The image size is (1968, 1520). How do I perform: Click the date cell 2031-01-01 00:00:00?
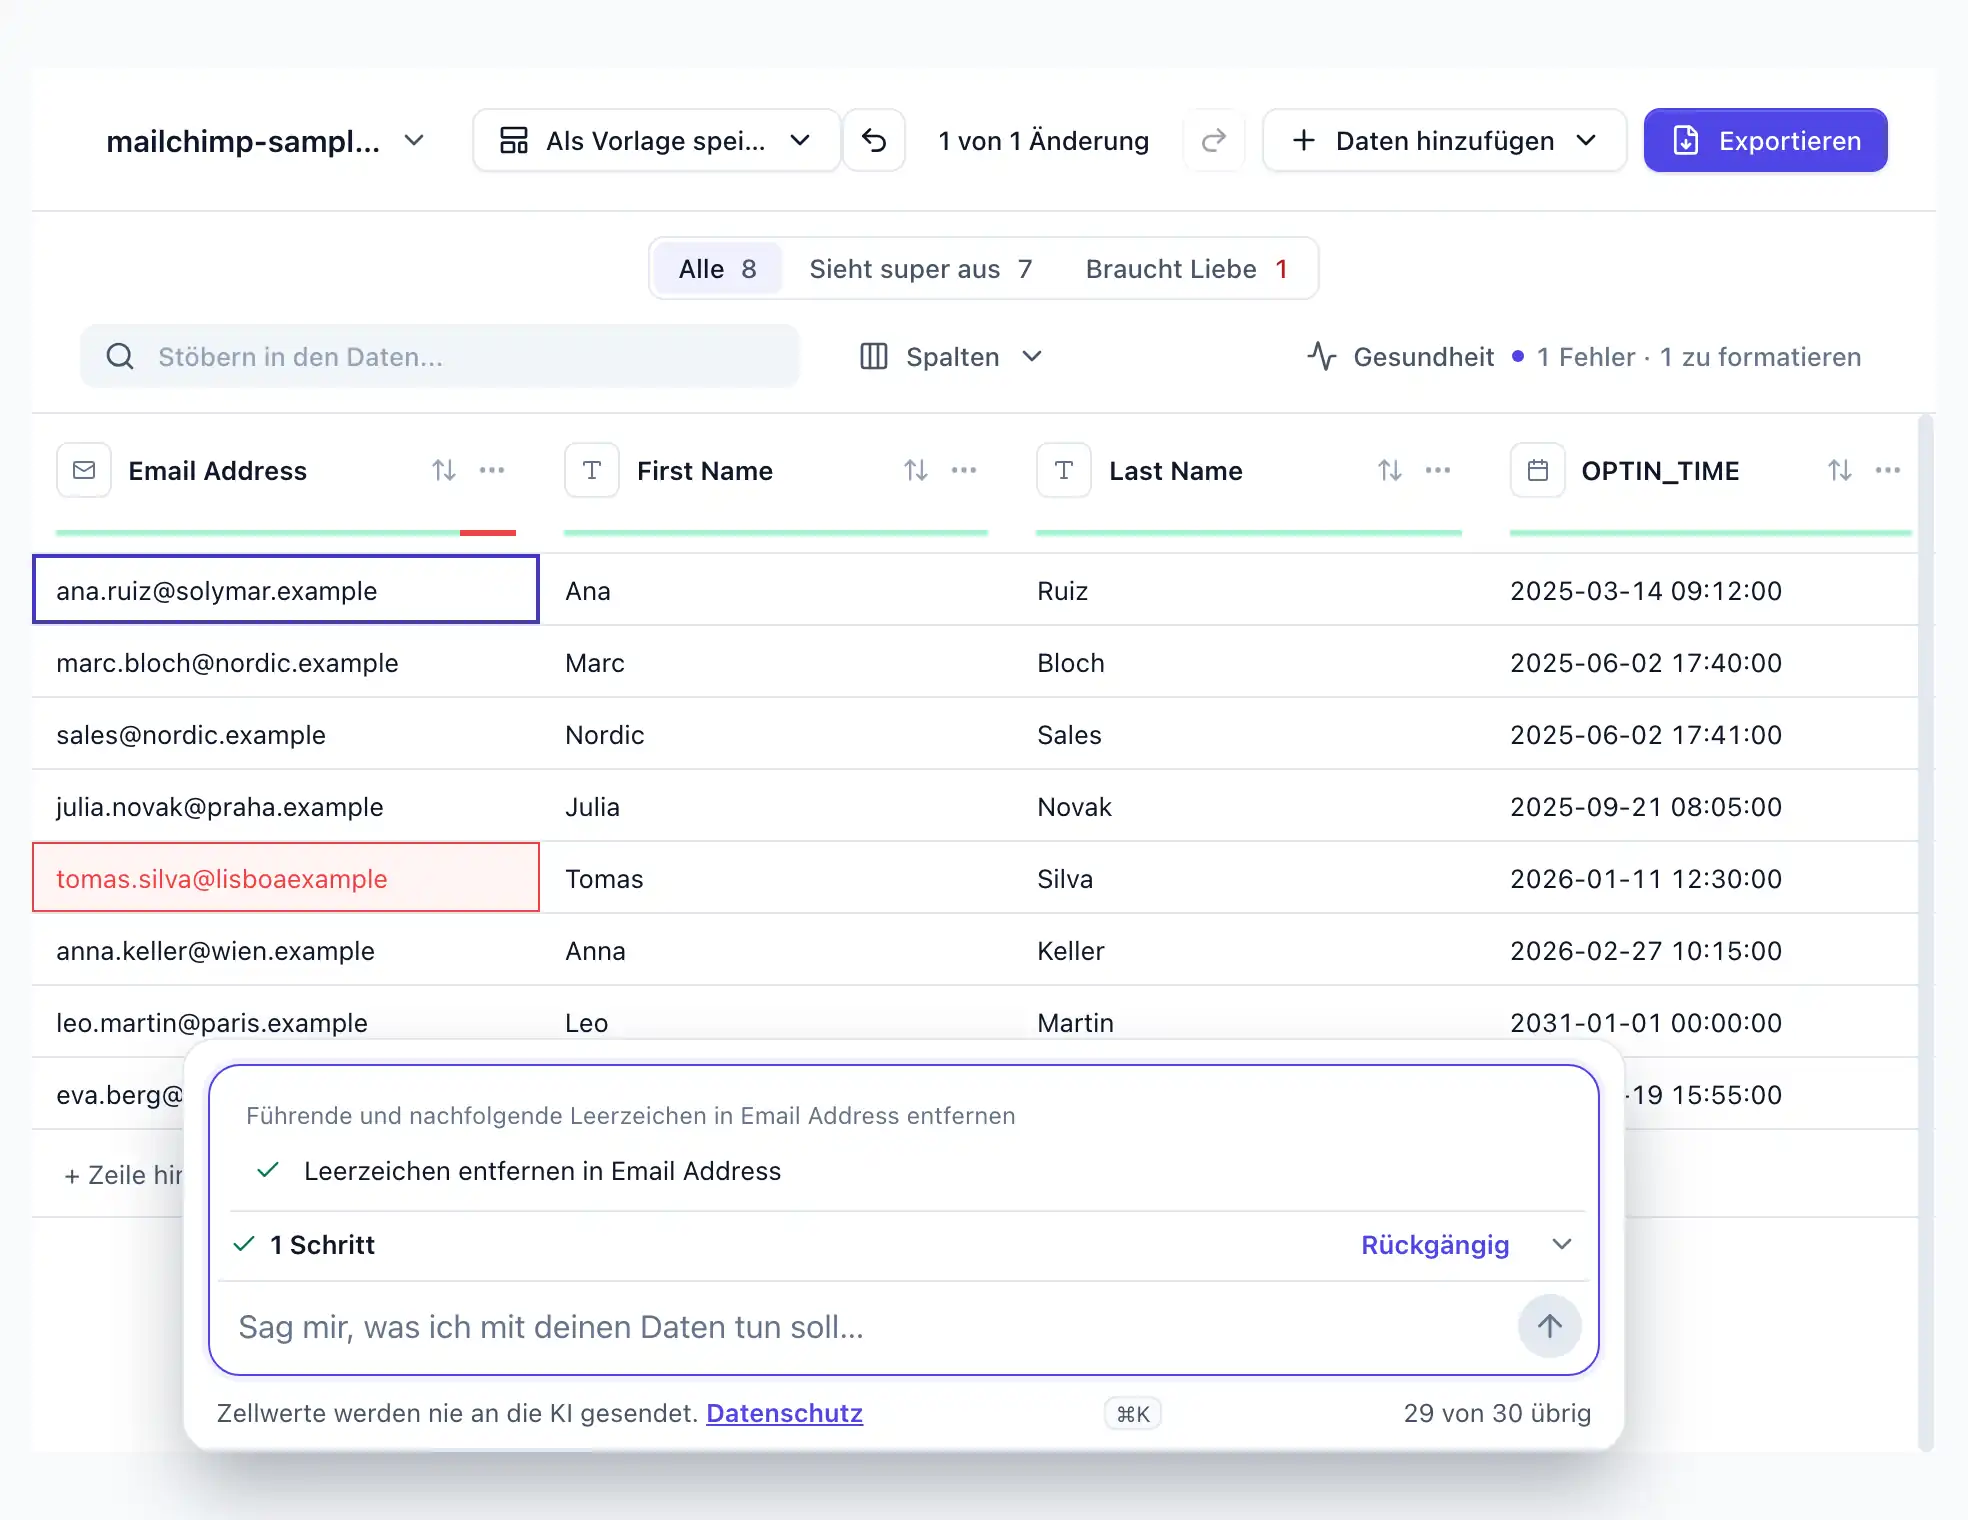click(x=1702, y=1022)
